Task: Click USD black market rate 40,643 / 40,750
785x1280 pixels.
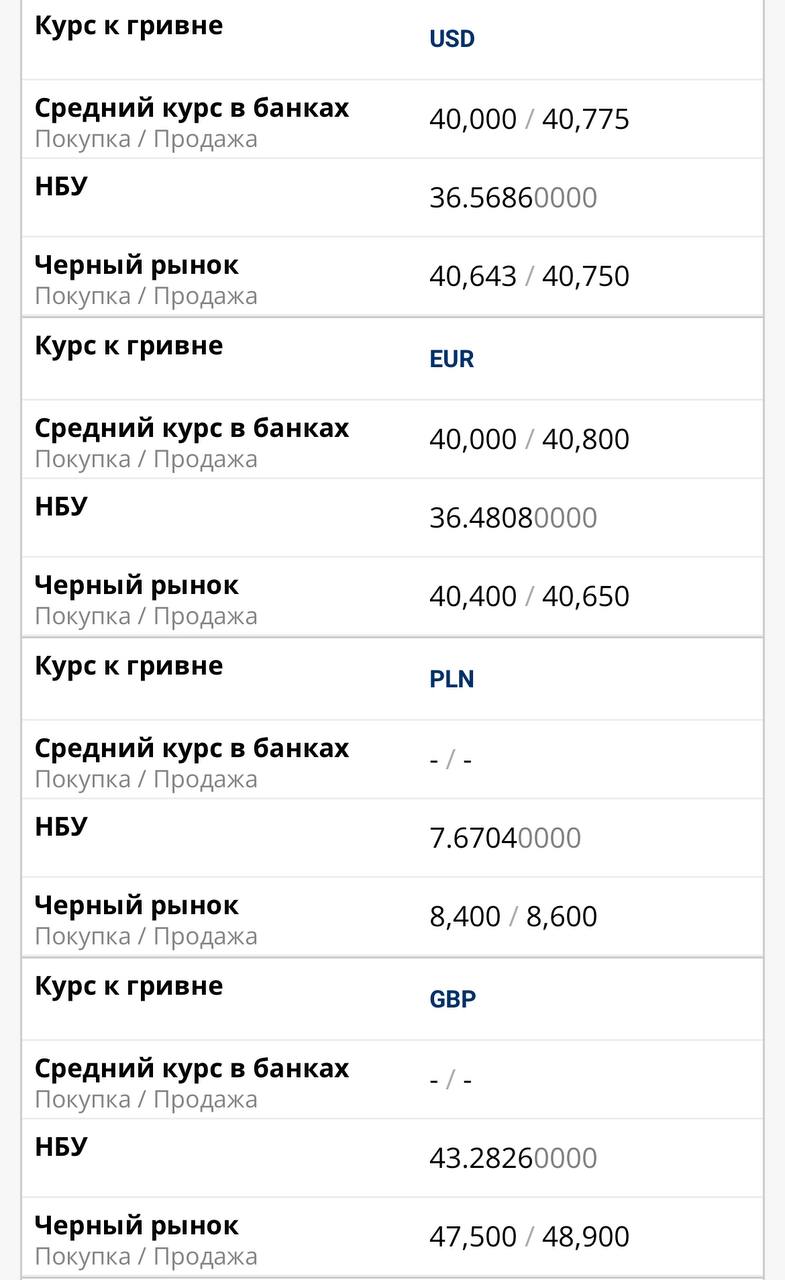Action: pyautogui.click(x=529, y=276)
